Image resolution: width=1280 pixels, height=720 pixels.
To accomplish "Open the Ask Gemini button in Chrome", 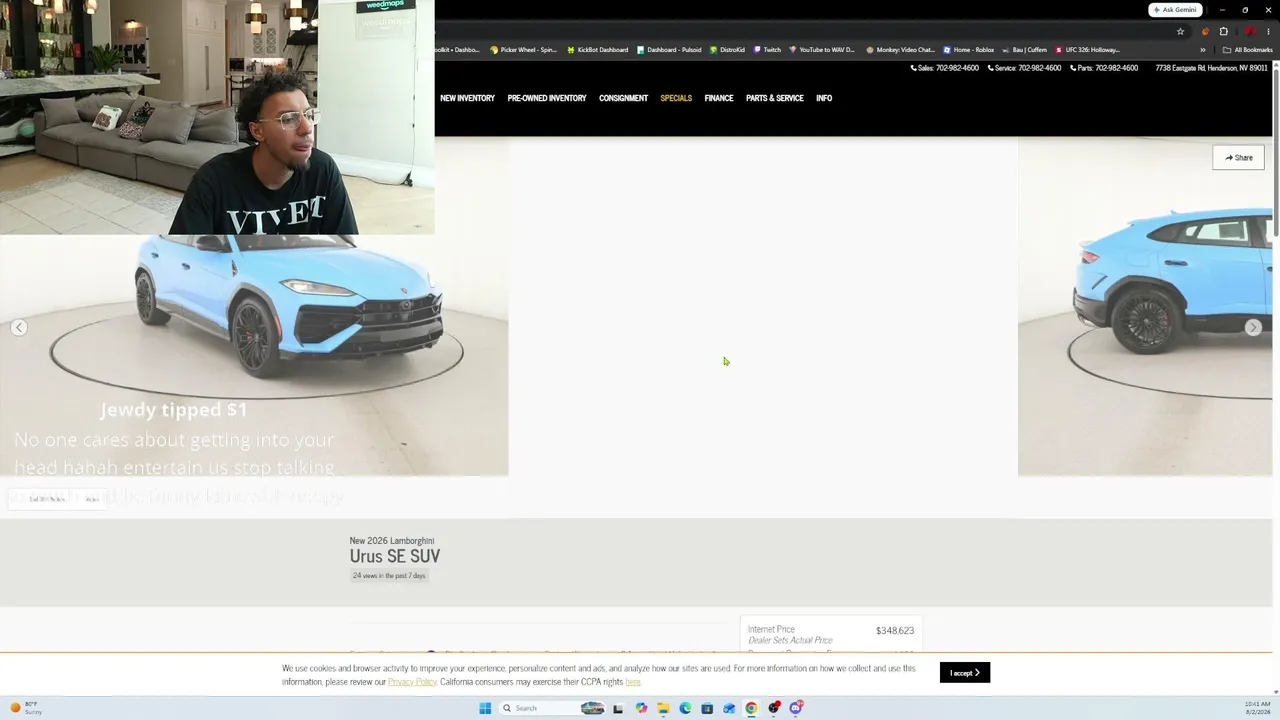I will pyautogui.click(x=1174, y=10).
